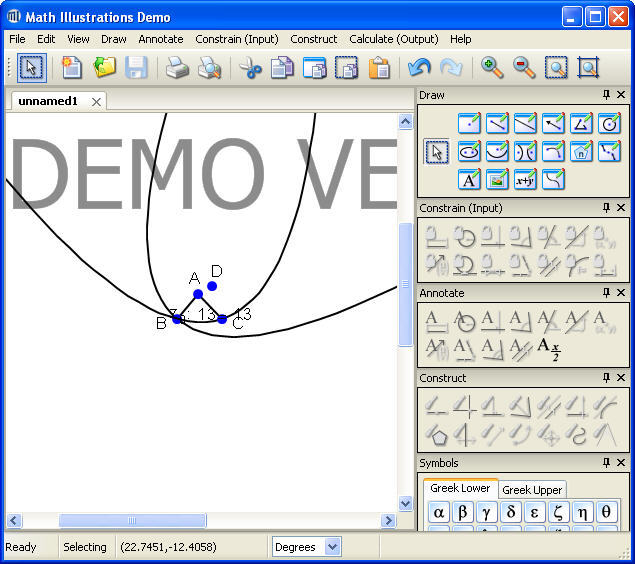Screen dimensions: 635x564
Task: Click the Save floppy disk icon
Action: [136, 68]
